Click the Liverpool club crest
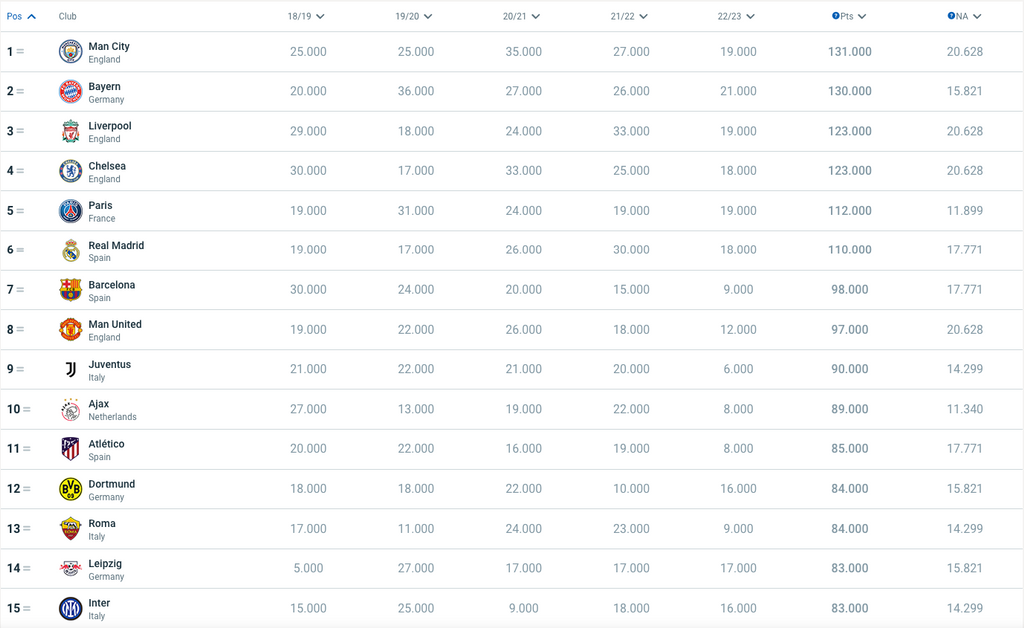Screen dimensions: 1024x628 [x=70, y=131]
